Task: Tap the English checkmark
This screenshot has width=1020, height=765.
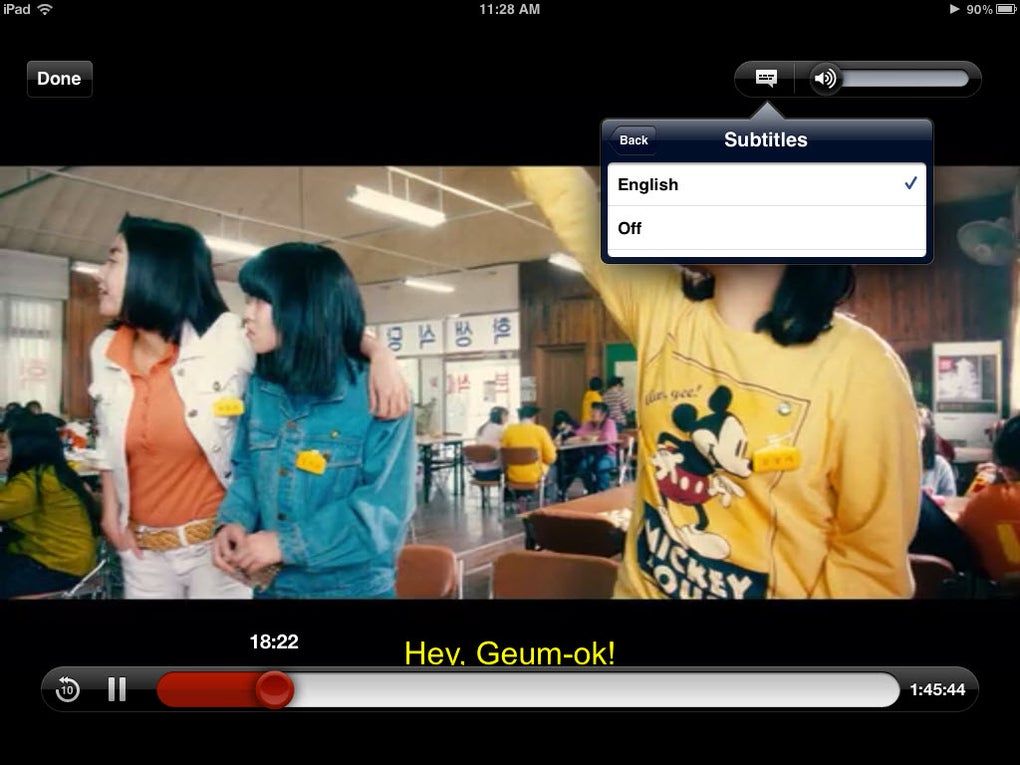Action: point(911,183)
